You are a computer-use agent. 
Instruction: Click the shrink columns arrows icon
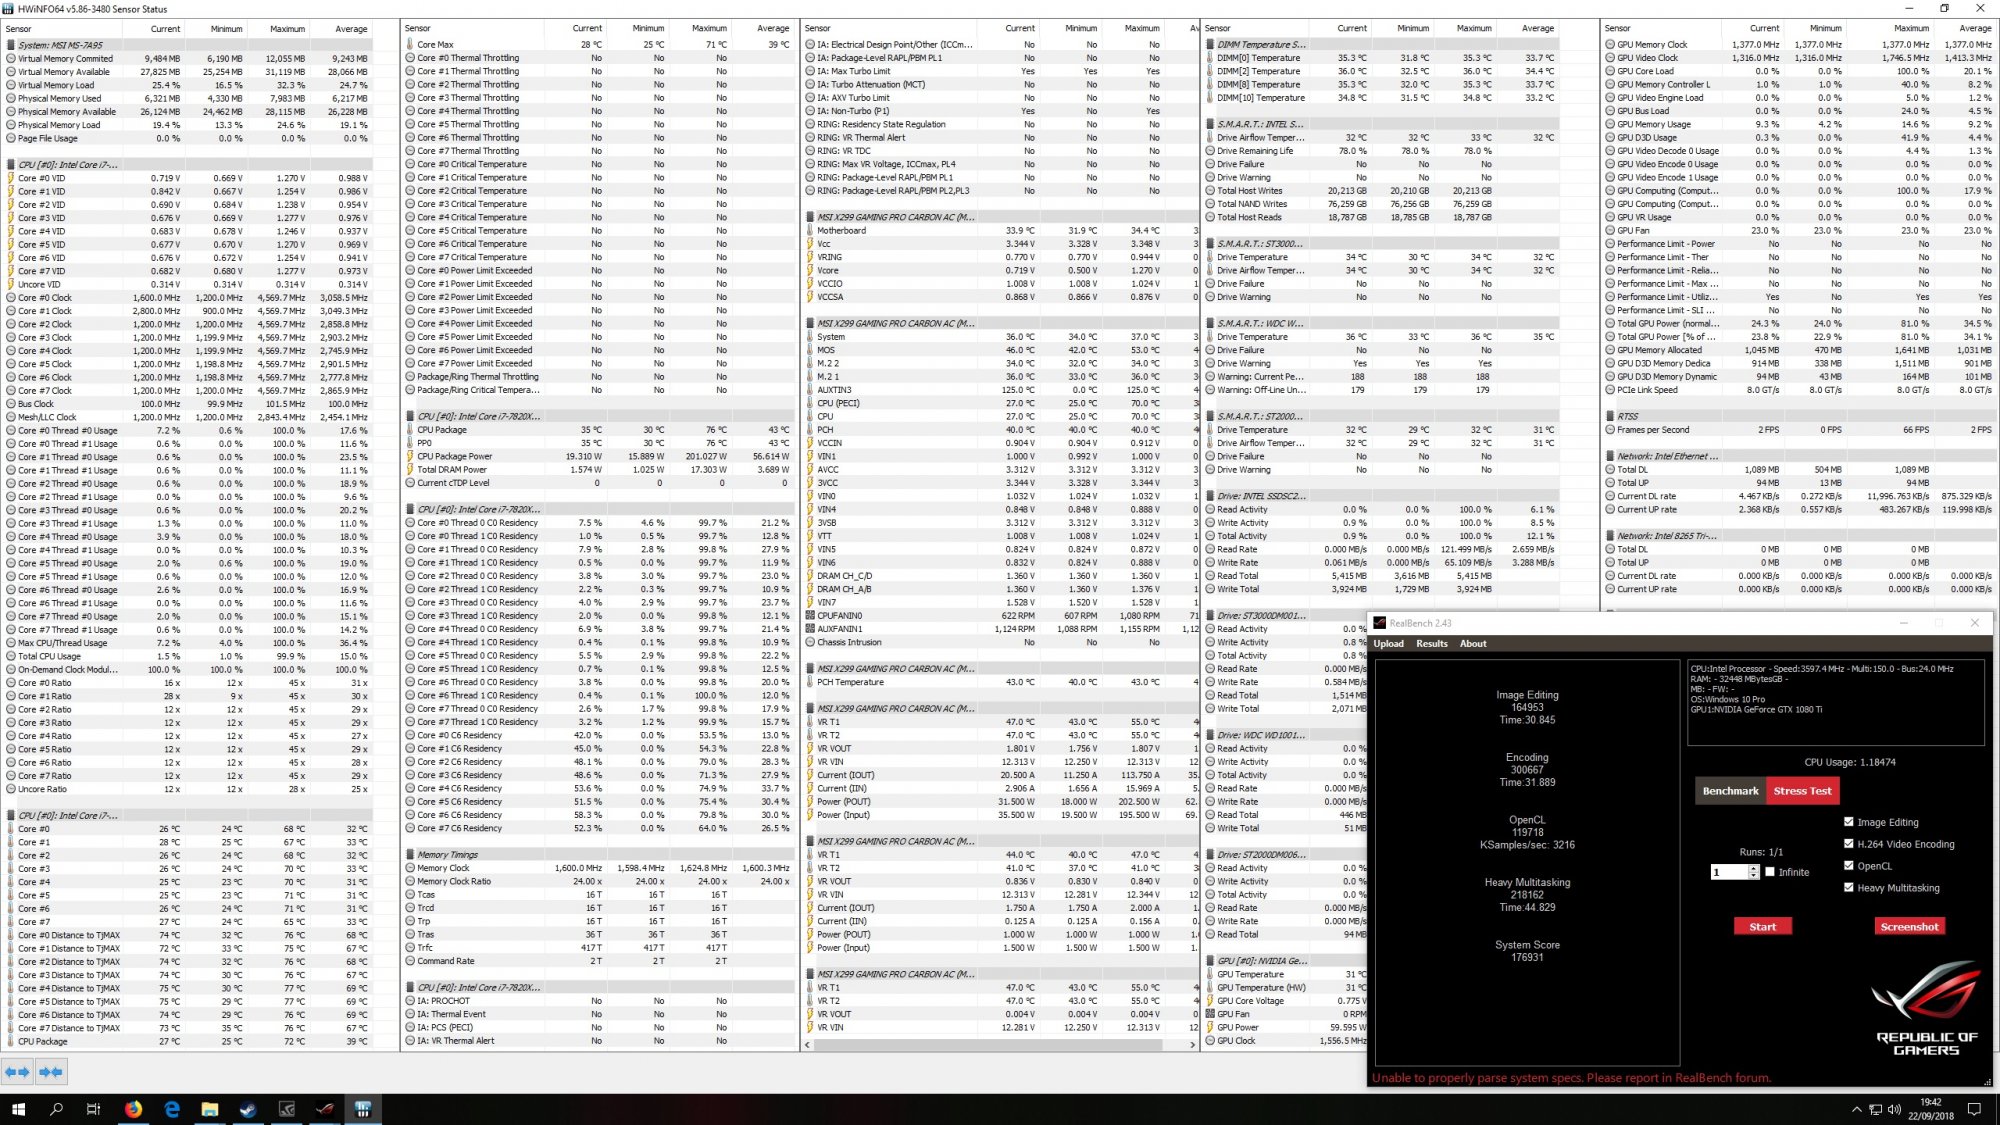click(x=51, y=1072)
